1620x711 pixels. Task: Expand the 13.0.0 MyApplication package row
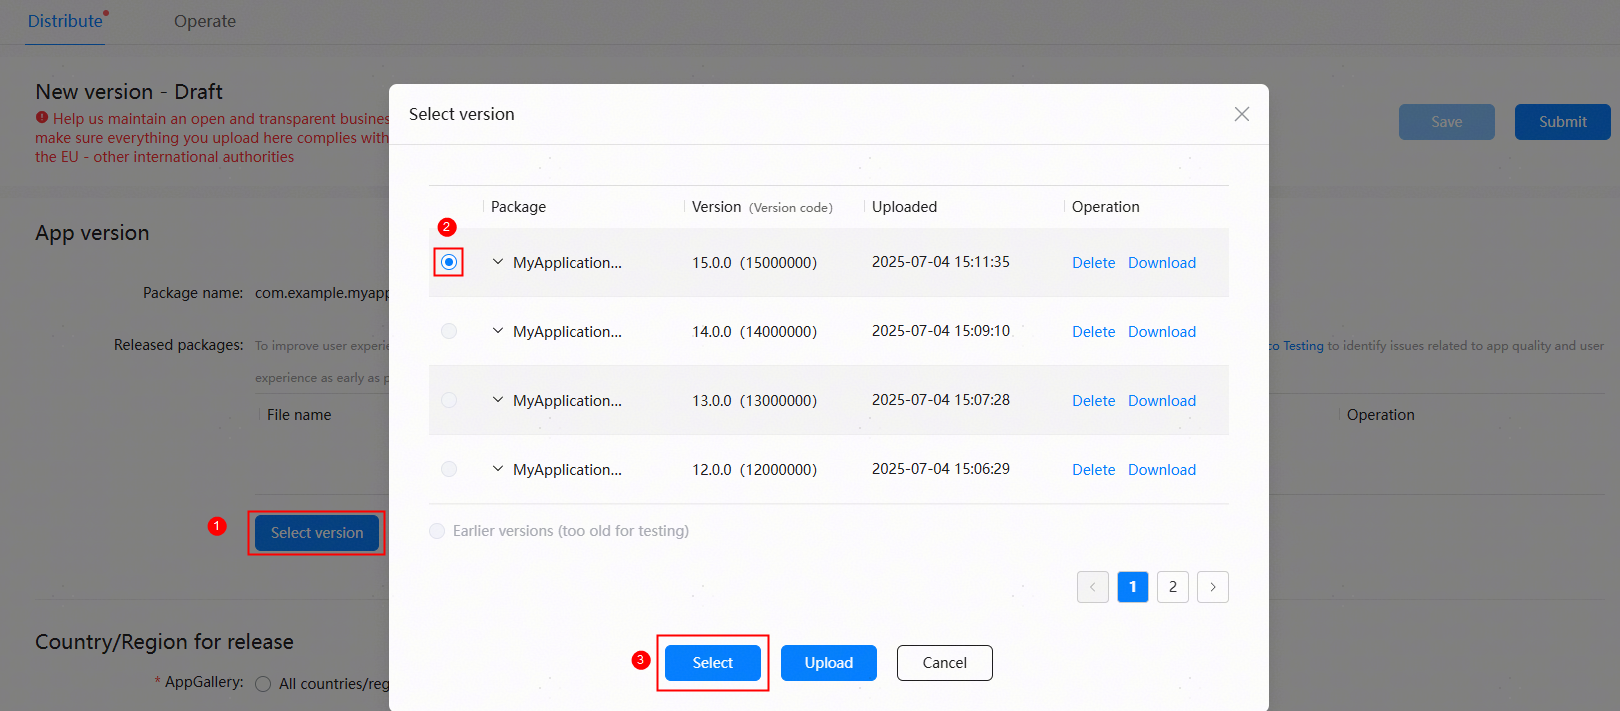[498, 400]
